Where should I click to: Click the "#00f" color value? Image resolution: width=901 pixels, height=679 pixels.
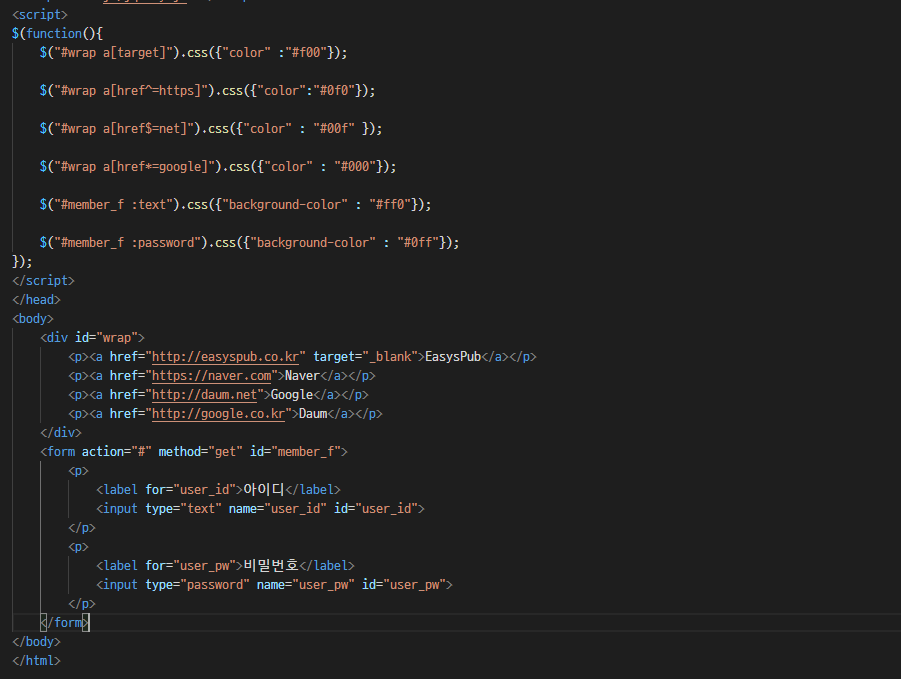tap(334, 129)
